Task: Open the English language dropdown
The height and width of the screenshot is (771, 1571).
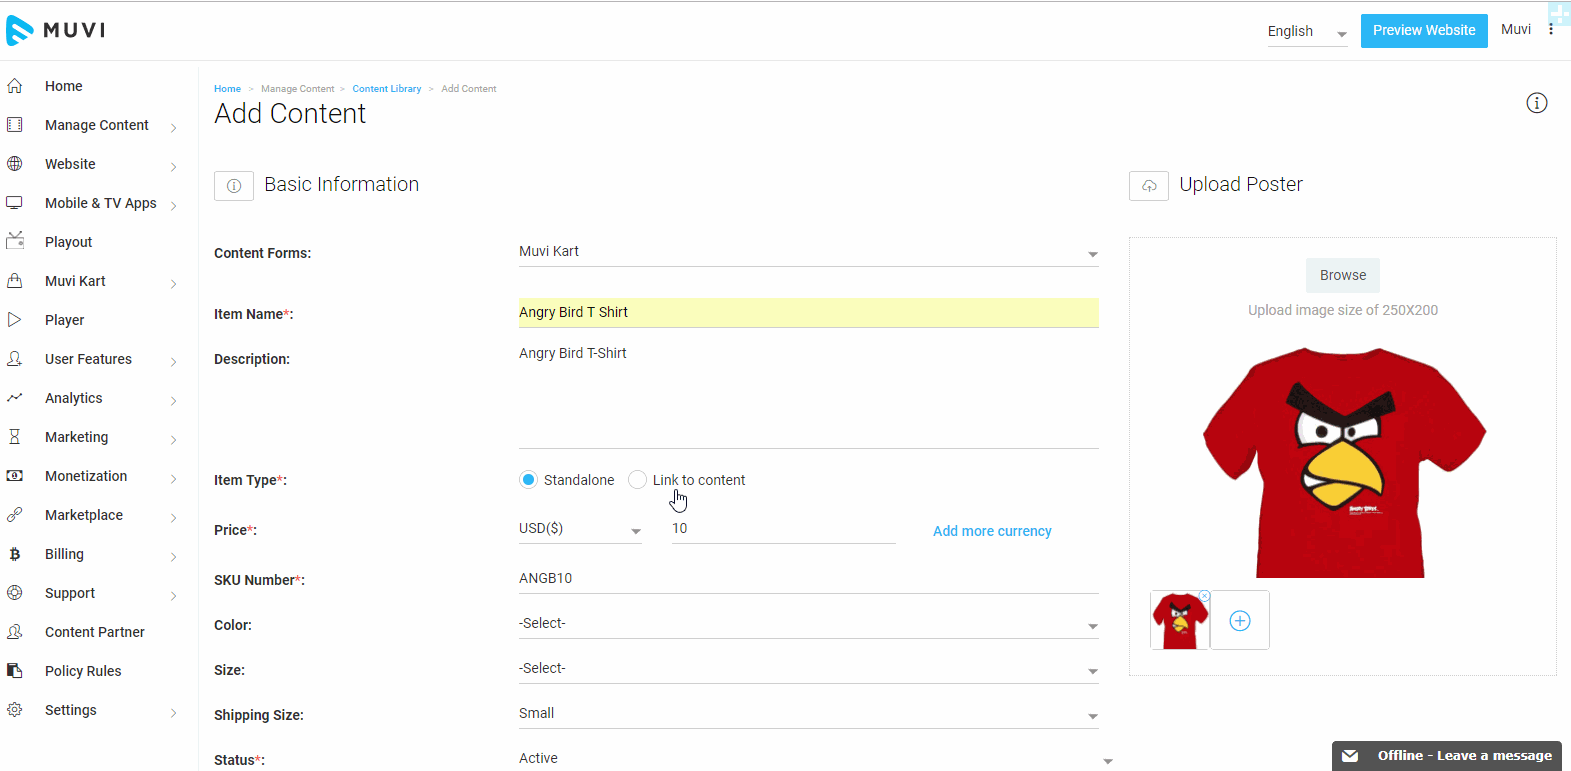Action: point(1307,32)
